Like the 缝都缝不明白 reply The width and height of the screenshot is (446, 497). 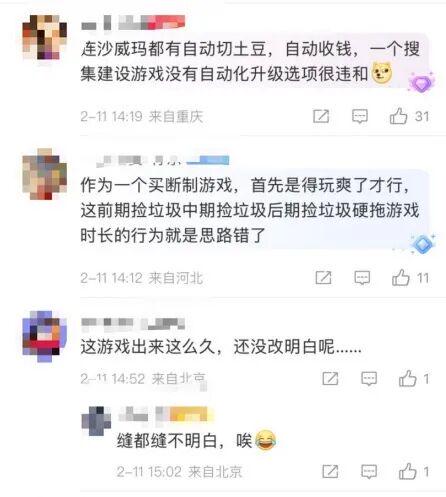408,471
